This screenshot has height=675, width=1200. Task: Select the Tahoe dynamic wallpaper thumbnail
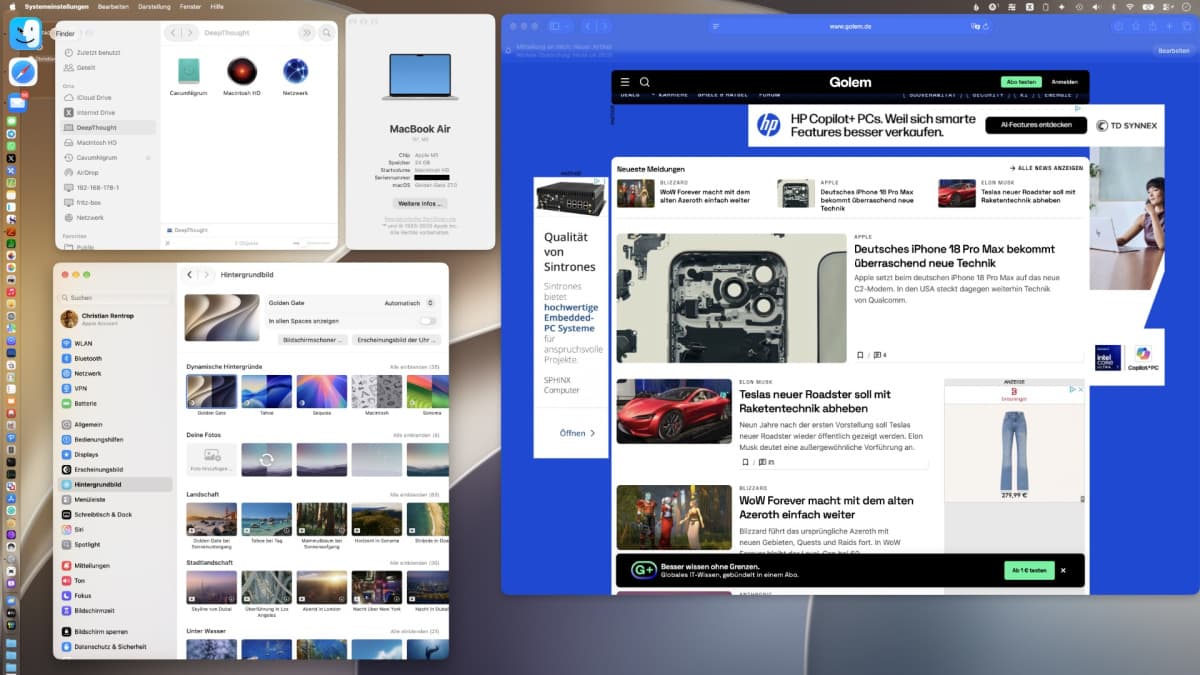point(267,391)
